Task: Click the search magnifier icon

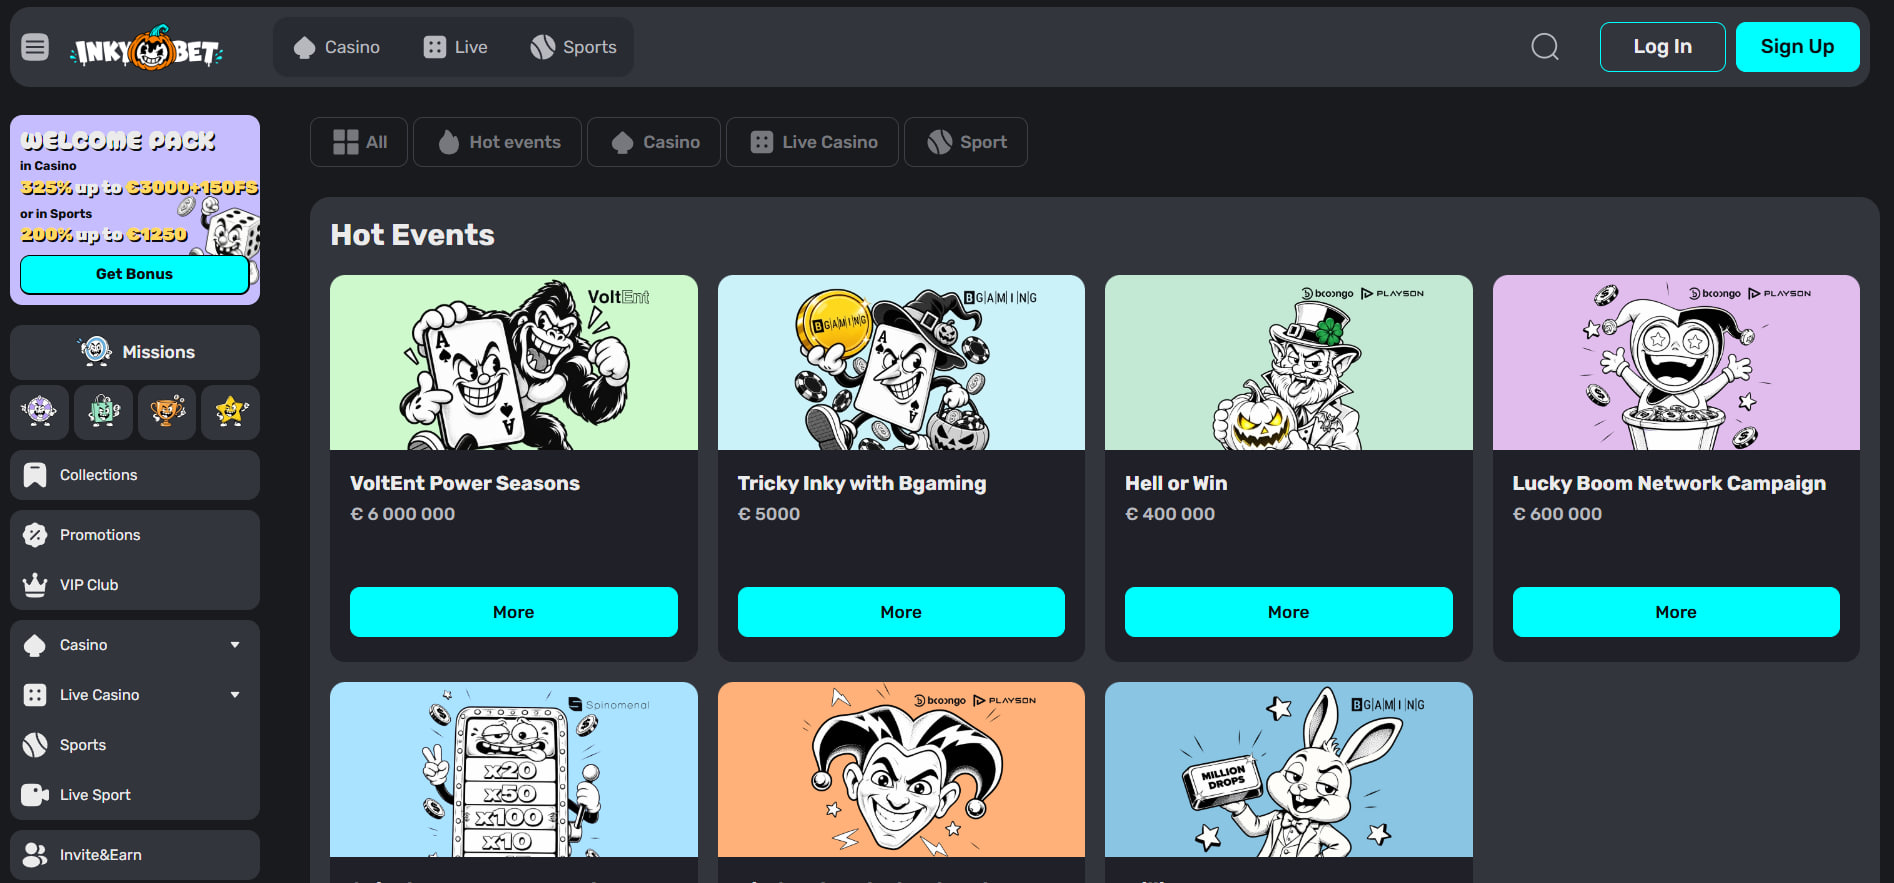Action: point(1545,47)
